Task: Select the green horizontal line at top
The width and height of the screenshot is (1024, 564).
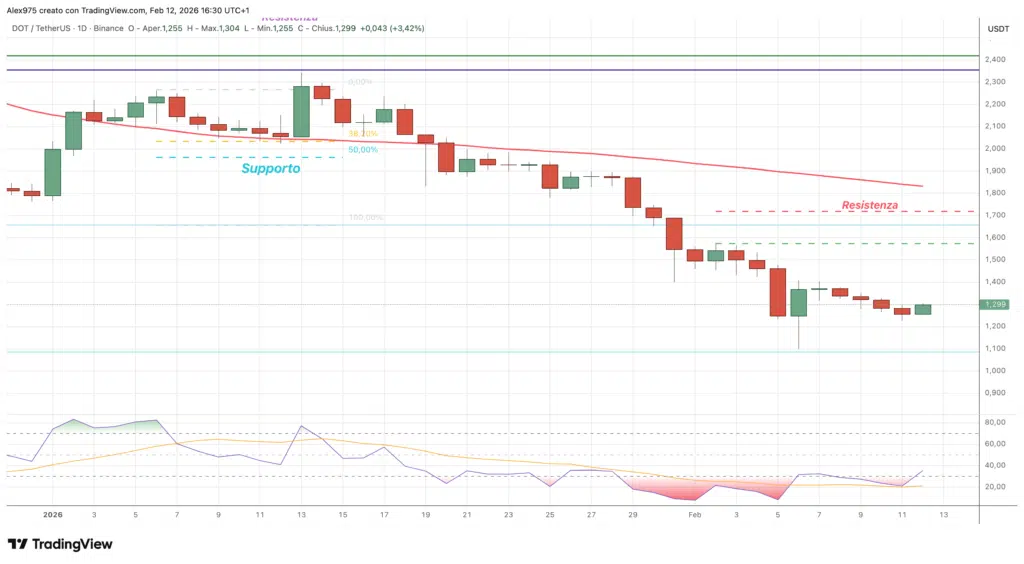Action: click(500, 56)
